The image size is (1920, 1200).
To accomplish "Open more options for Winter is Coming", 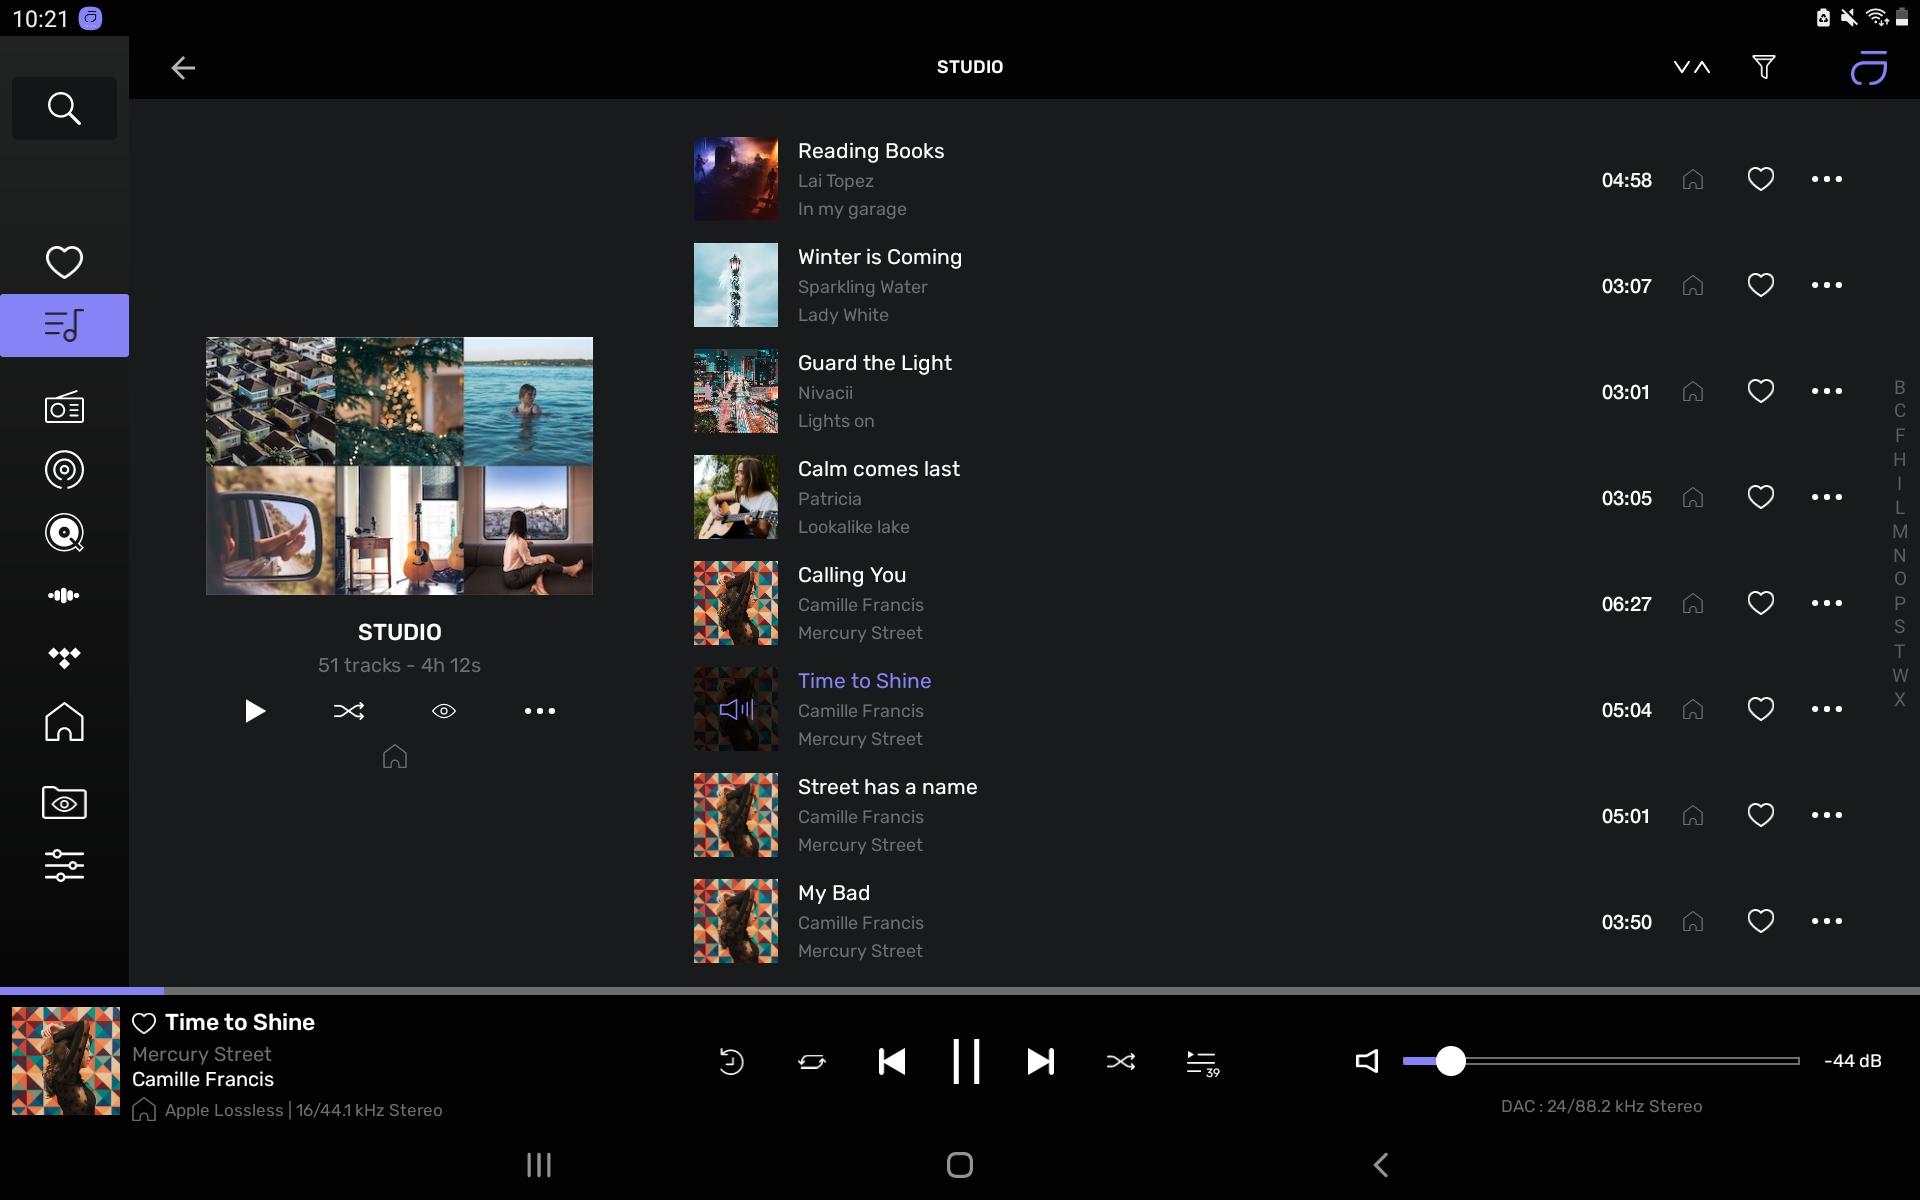I will coord(1827,285).
